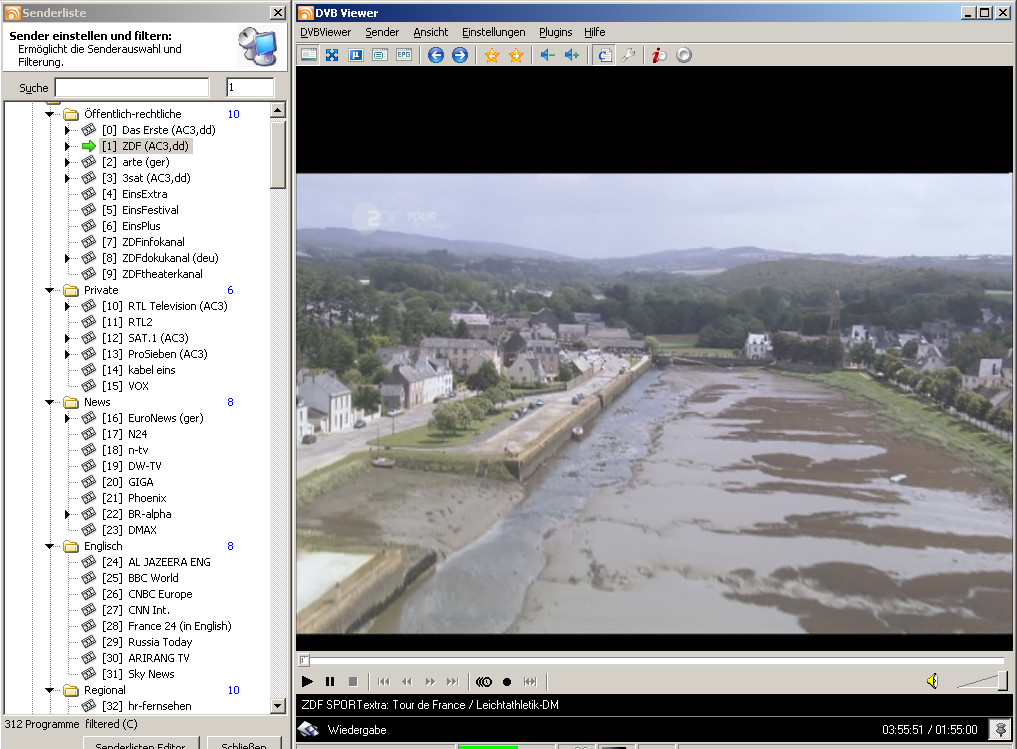Open the EPG program guide icon

404,55
